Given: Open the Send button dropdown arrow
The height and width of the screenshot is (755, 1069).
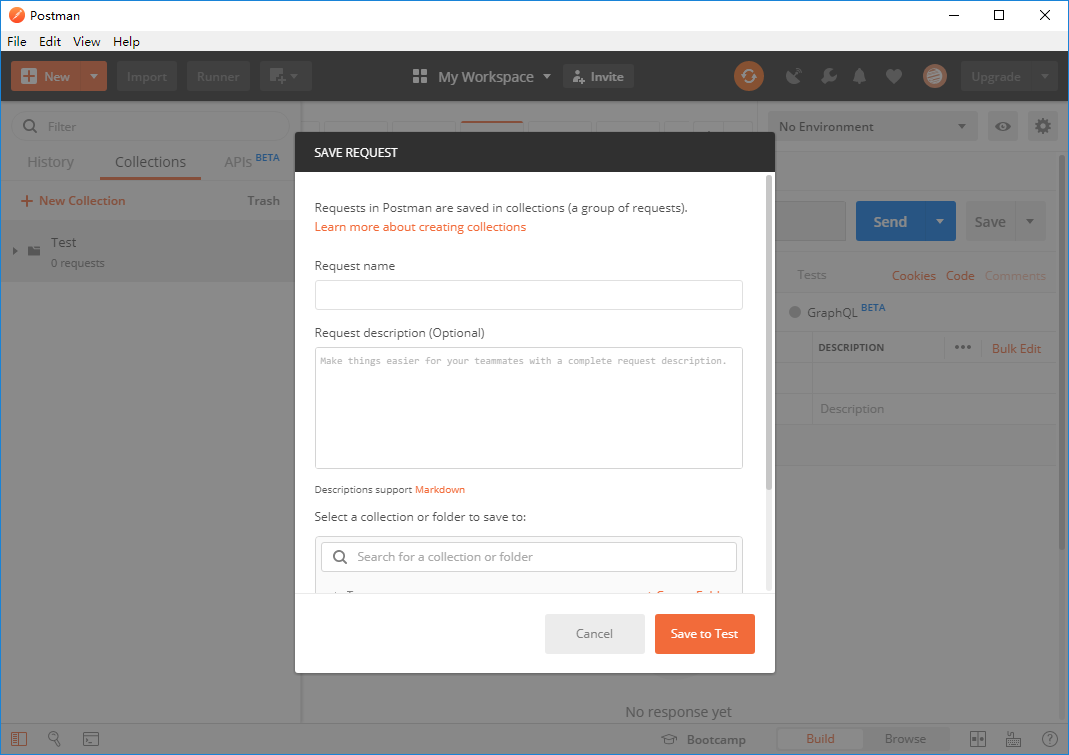Looking at the screenshot, I should pos(940,221).
